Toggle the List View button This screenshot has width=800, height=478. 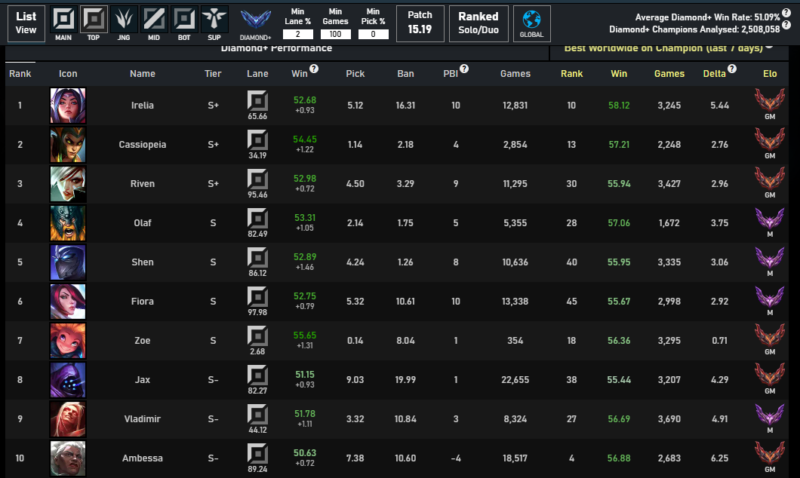coord(26,22)
